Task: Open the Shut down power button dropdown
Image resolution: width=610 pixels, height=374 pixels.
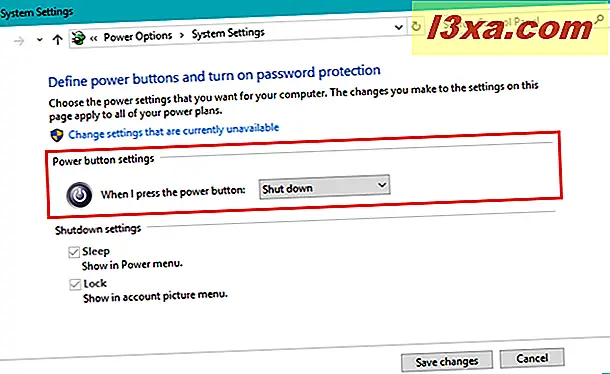Action: (324, 187)
